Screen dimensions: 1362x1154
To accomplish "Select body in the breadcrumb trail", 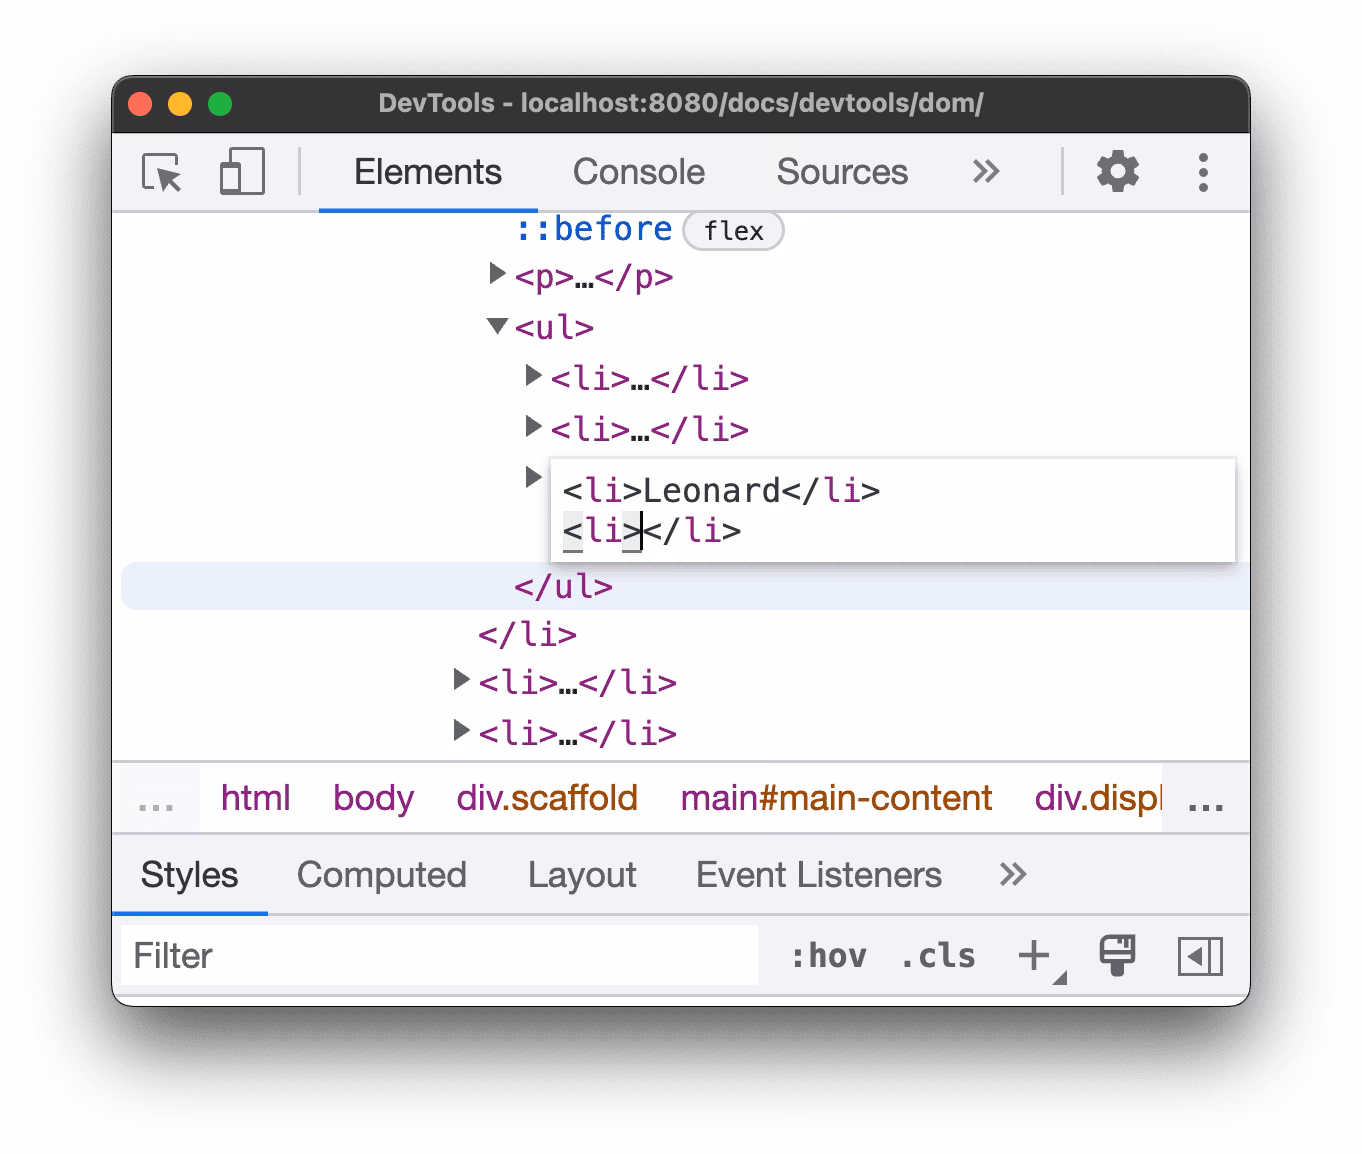I will tap(373, 798).
